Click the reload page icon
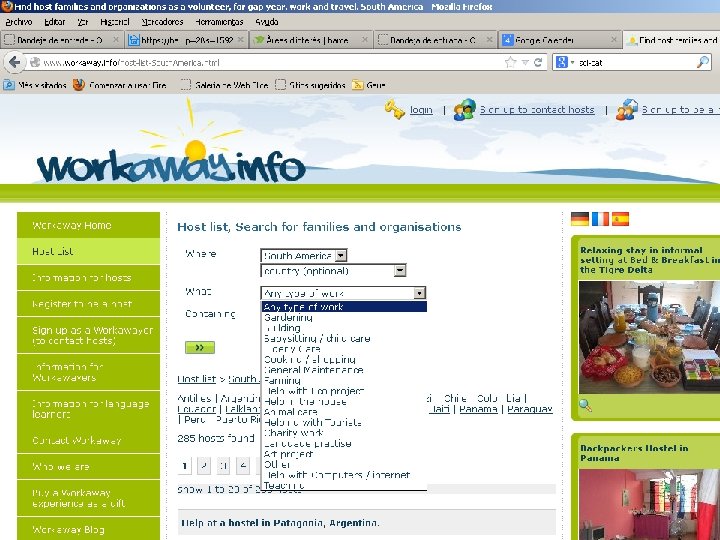This screenshot has width=720, height=540. click(x=539, y=62)
